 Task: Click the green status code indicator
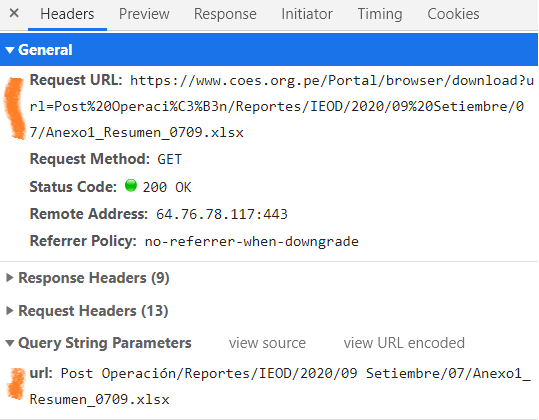[131, 186]
